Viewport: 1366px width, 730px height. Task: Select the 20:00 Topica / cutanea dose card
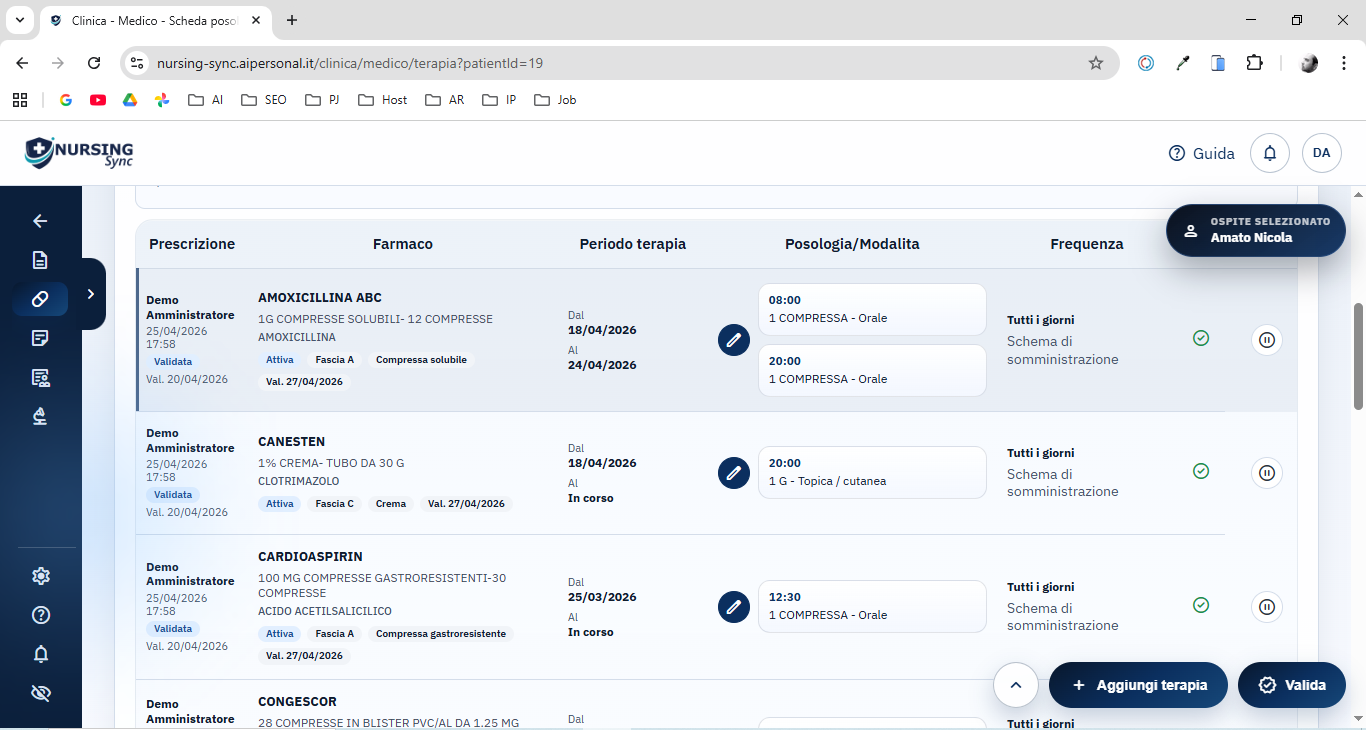click(x=872, y=472)
